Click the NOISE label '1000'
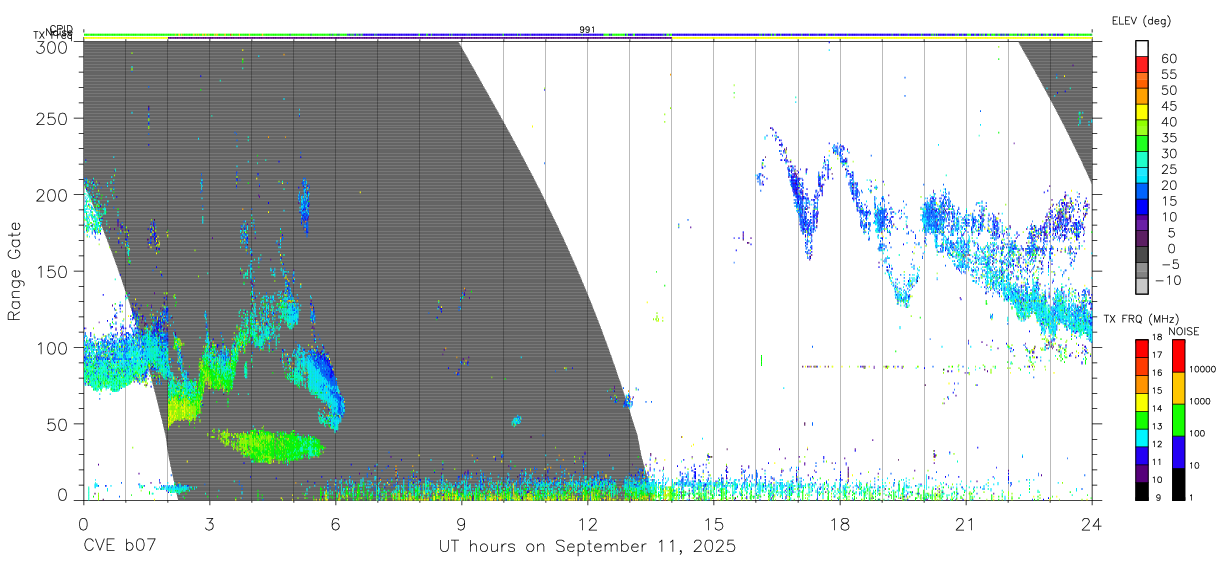The image size is (1228, 567). coord(1200,403)
